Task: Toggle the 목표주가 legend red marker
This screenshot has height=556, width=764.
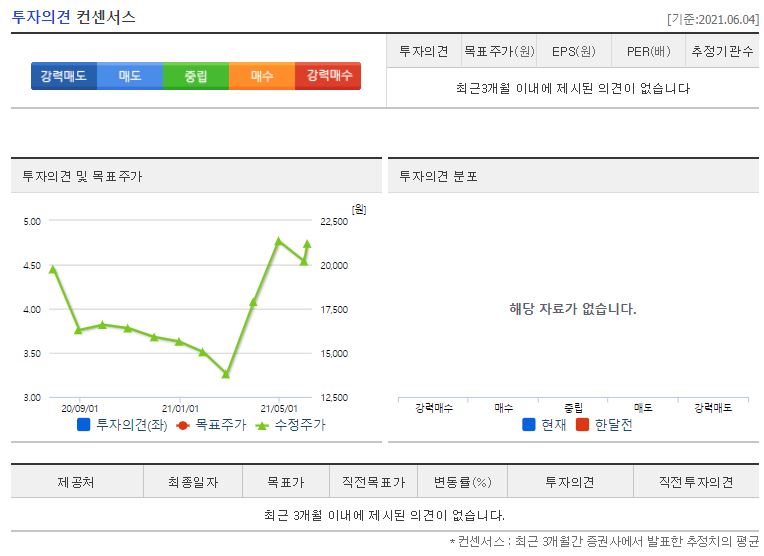Action: [x=183, y=425]
